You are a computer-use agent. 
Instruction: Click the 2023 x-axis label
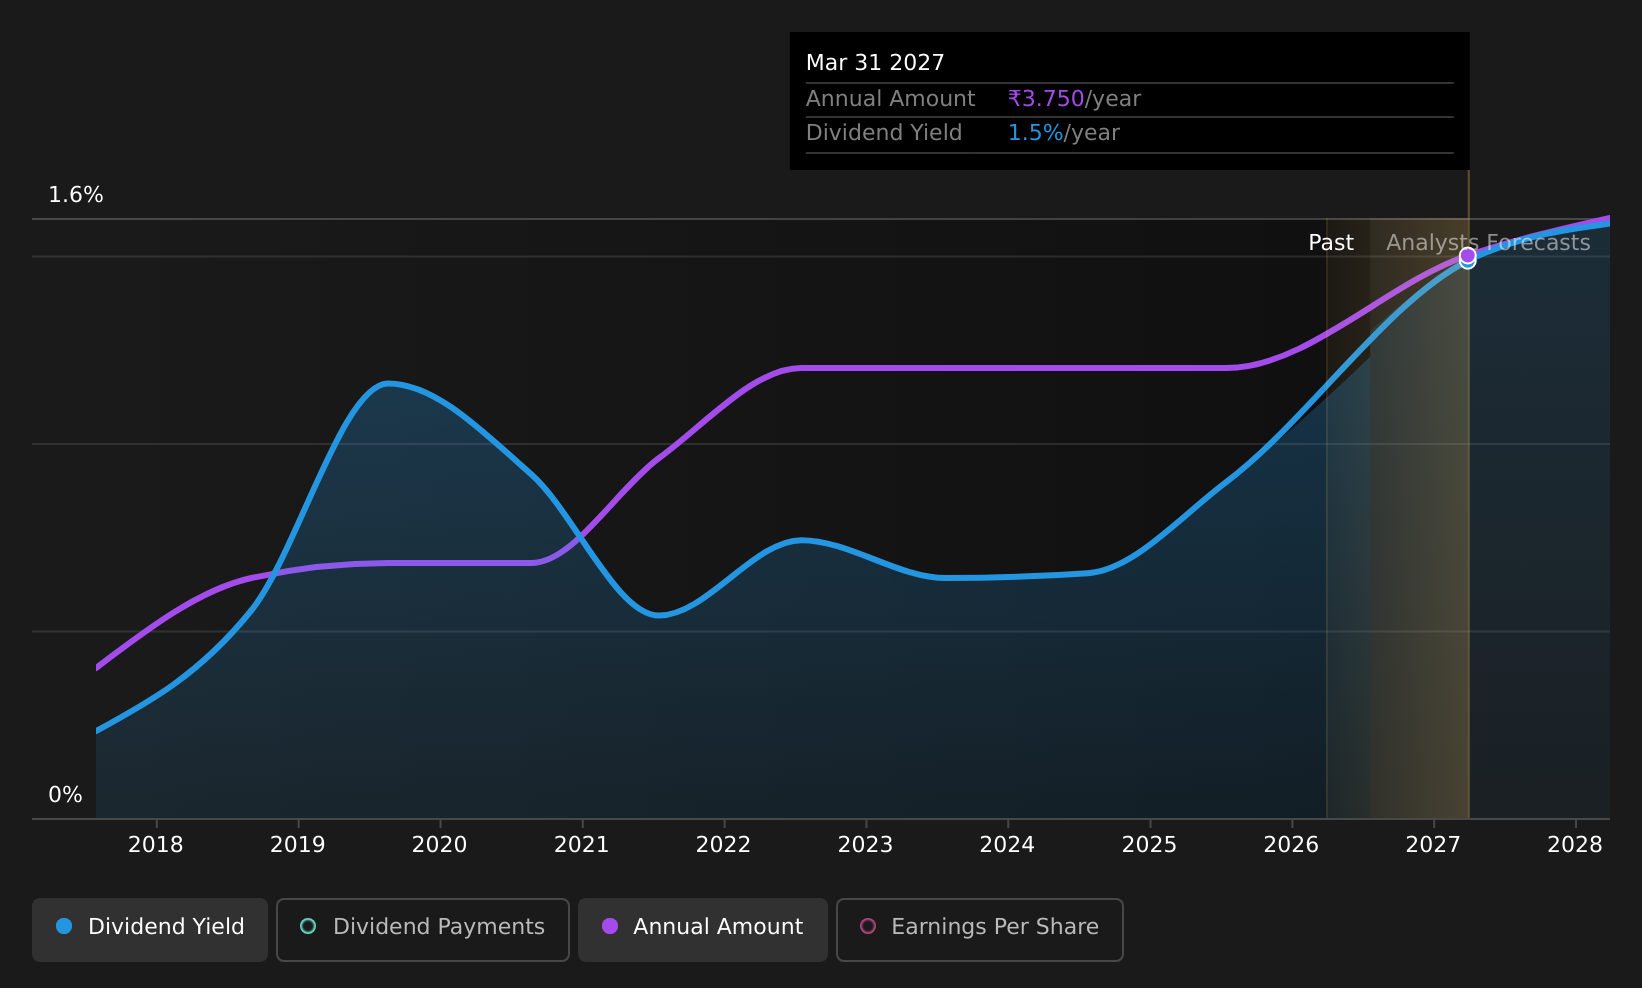click(x=866, y=845)
